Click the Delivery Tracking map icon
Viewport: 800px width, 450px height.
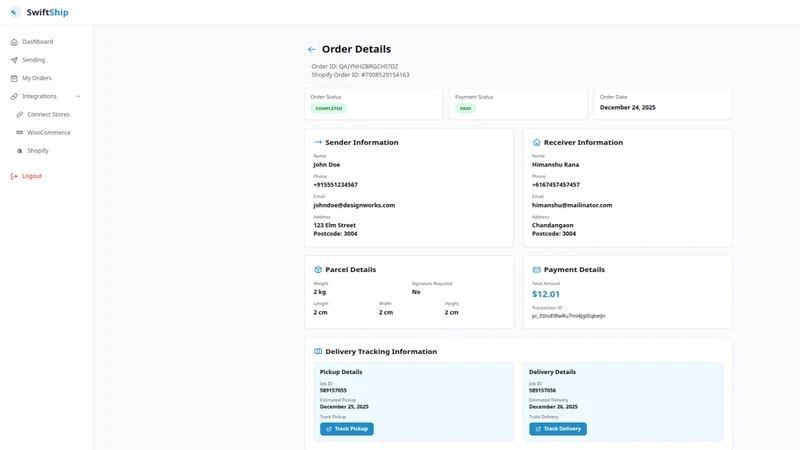click(318, 352)
